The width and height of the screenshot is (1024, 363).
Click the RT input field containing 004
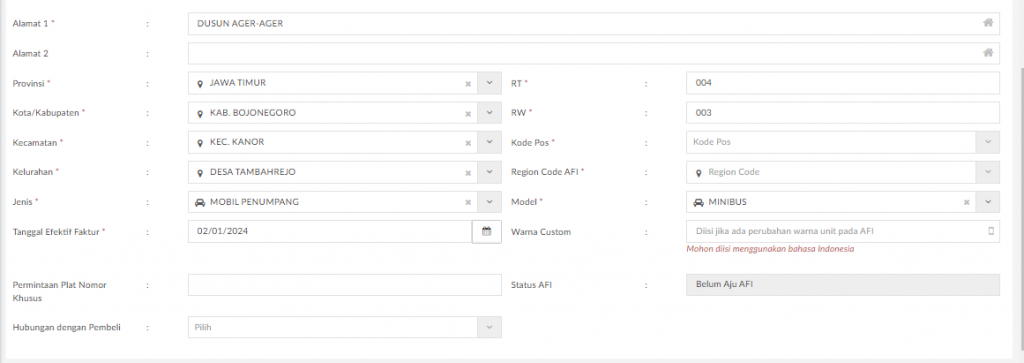pyautogui.click(x=842, y=84)
